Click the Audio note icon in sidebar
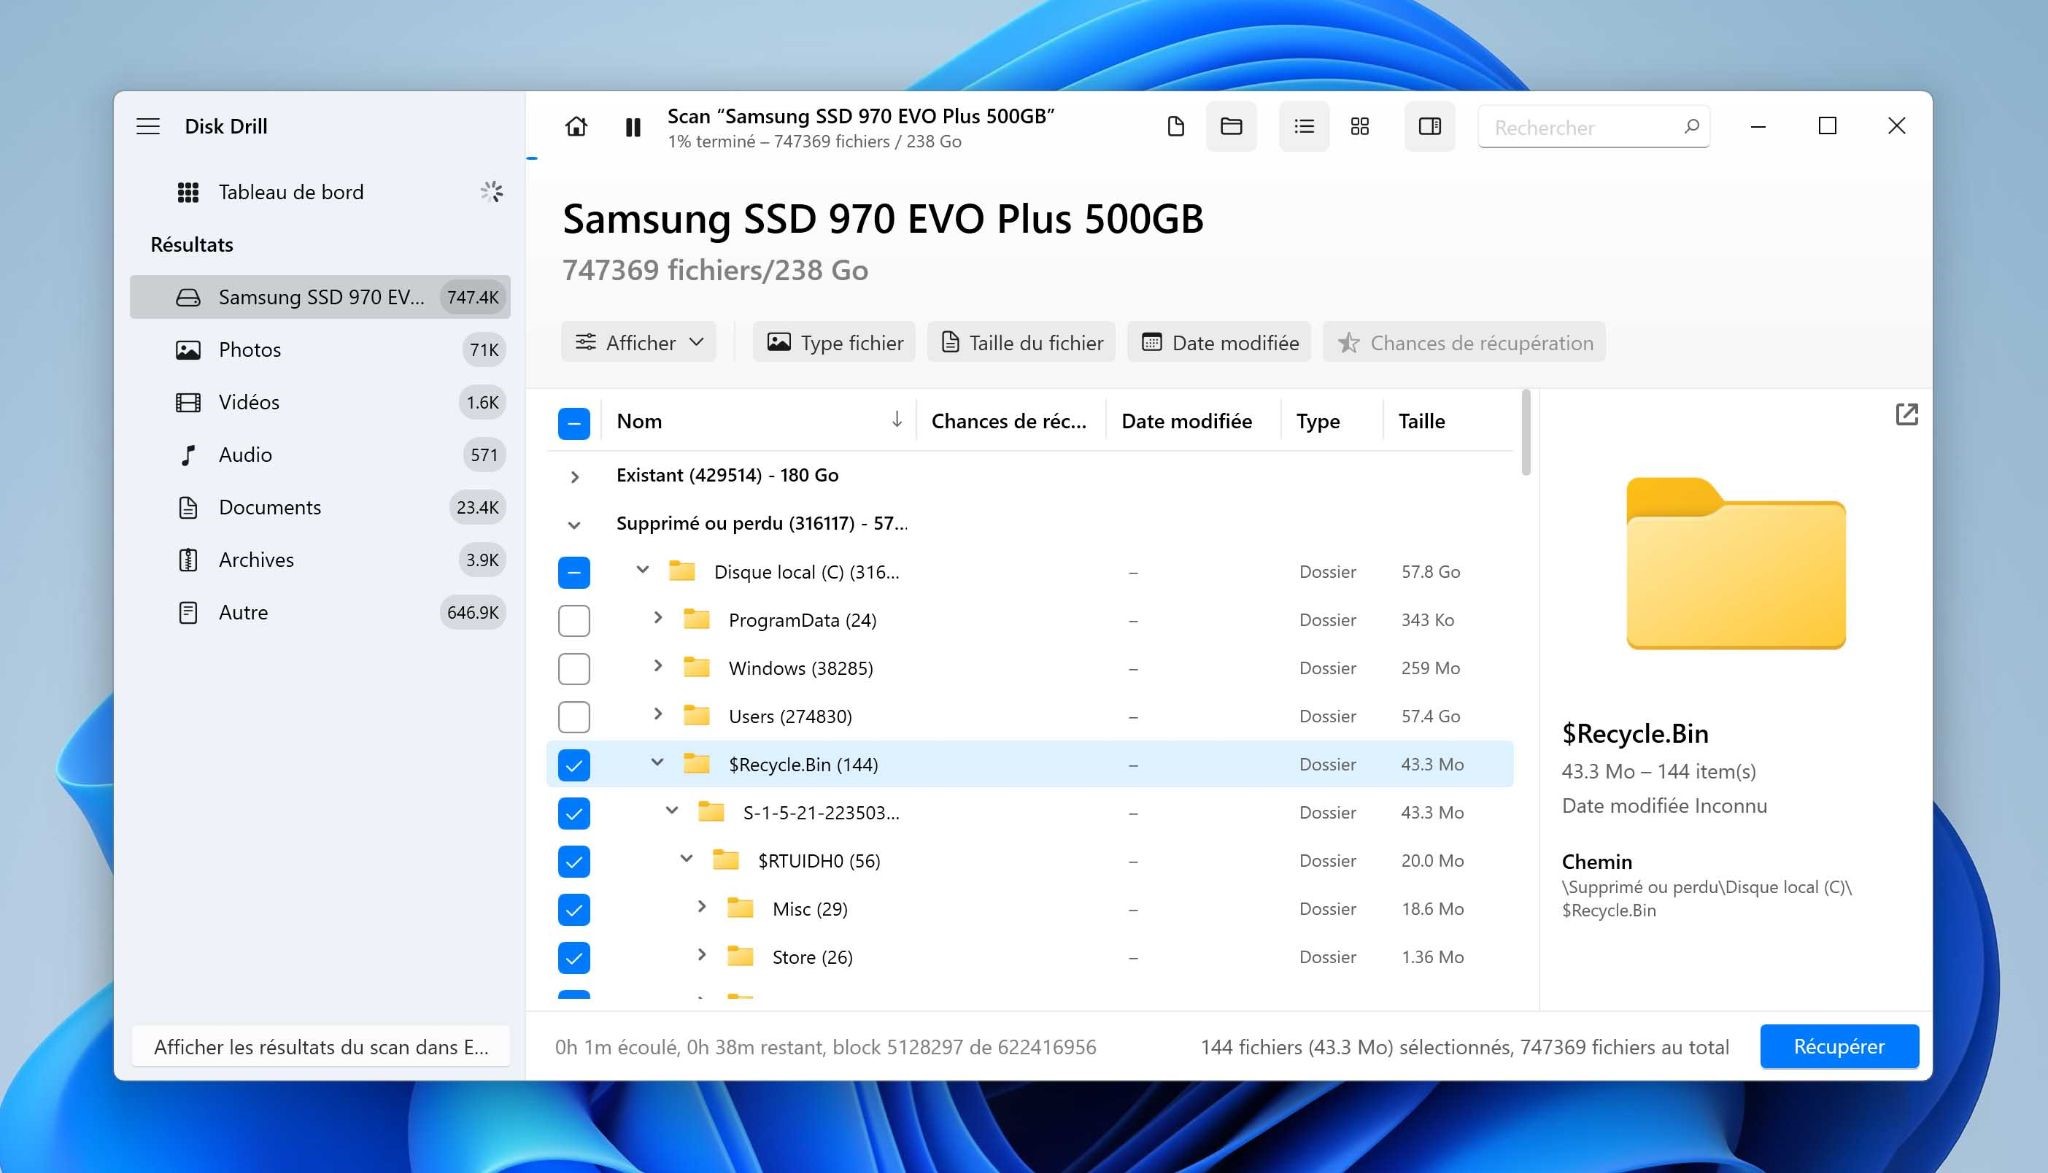This screenshot has width=2048, height=1173. (x=188, y=455)
